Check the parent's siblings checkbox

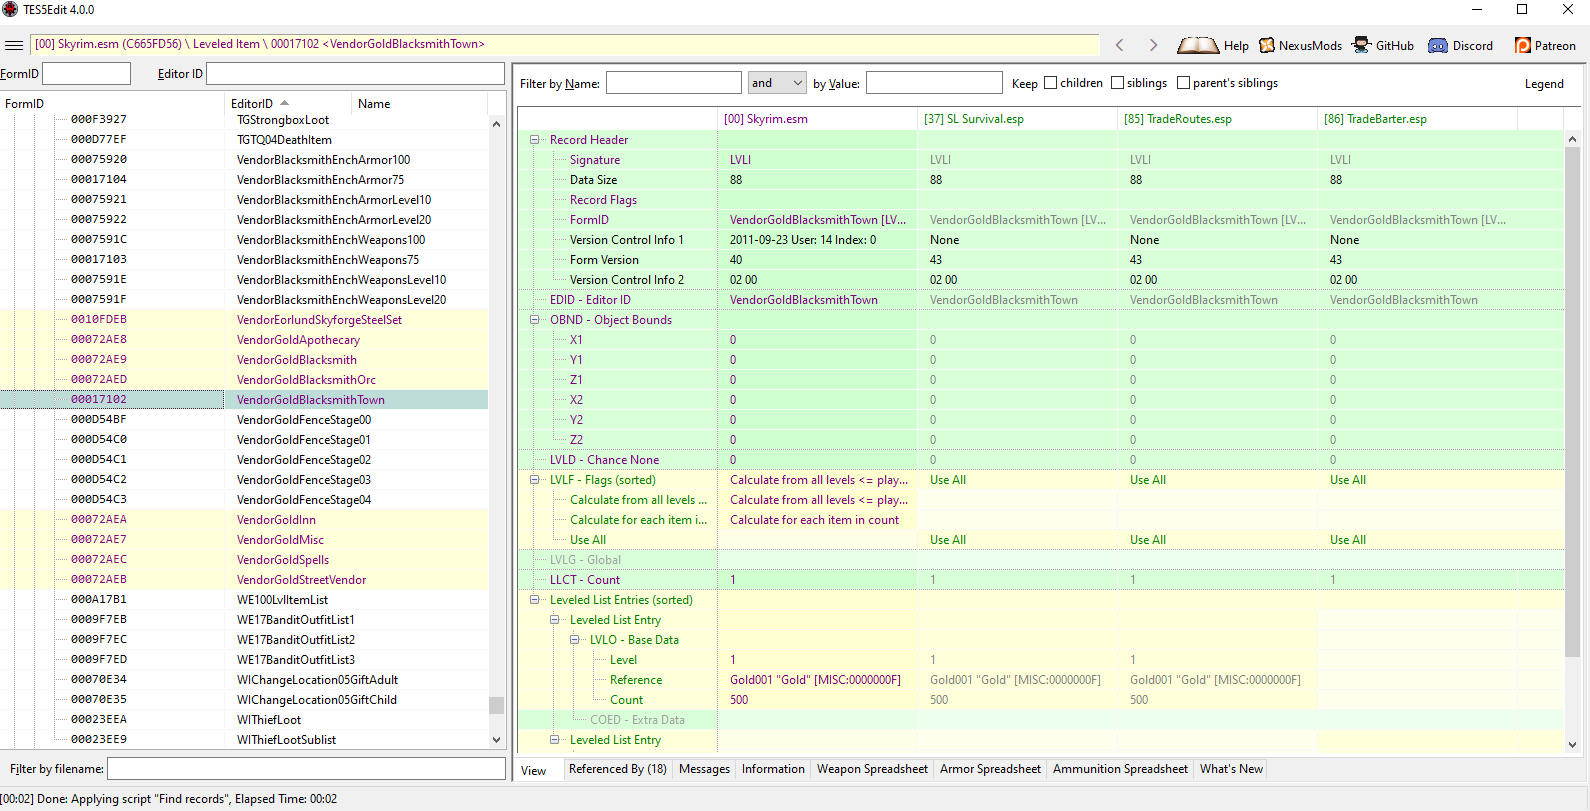(x=1183, y=83)
